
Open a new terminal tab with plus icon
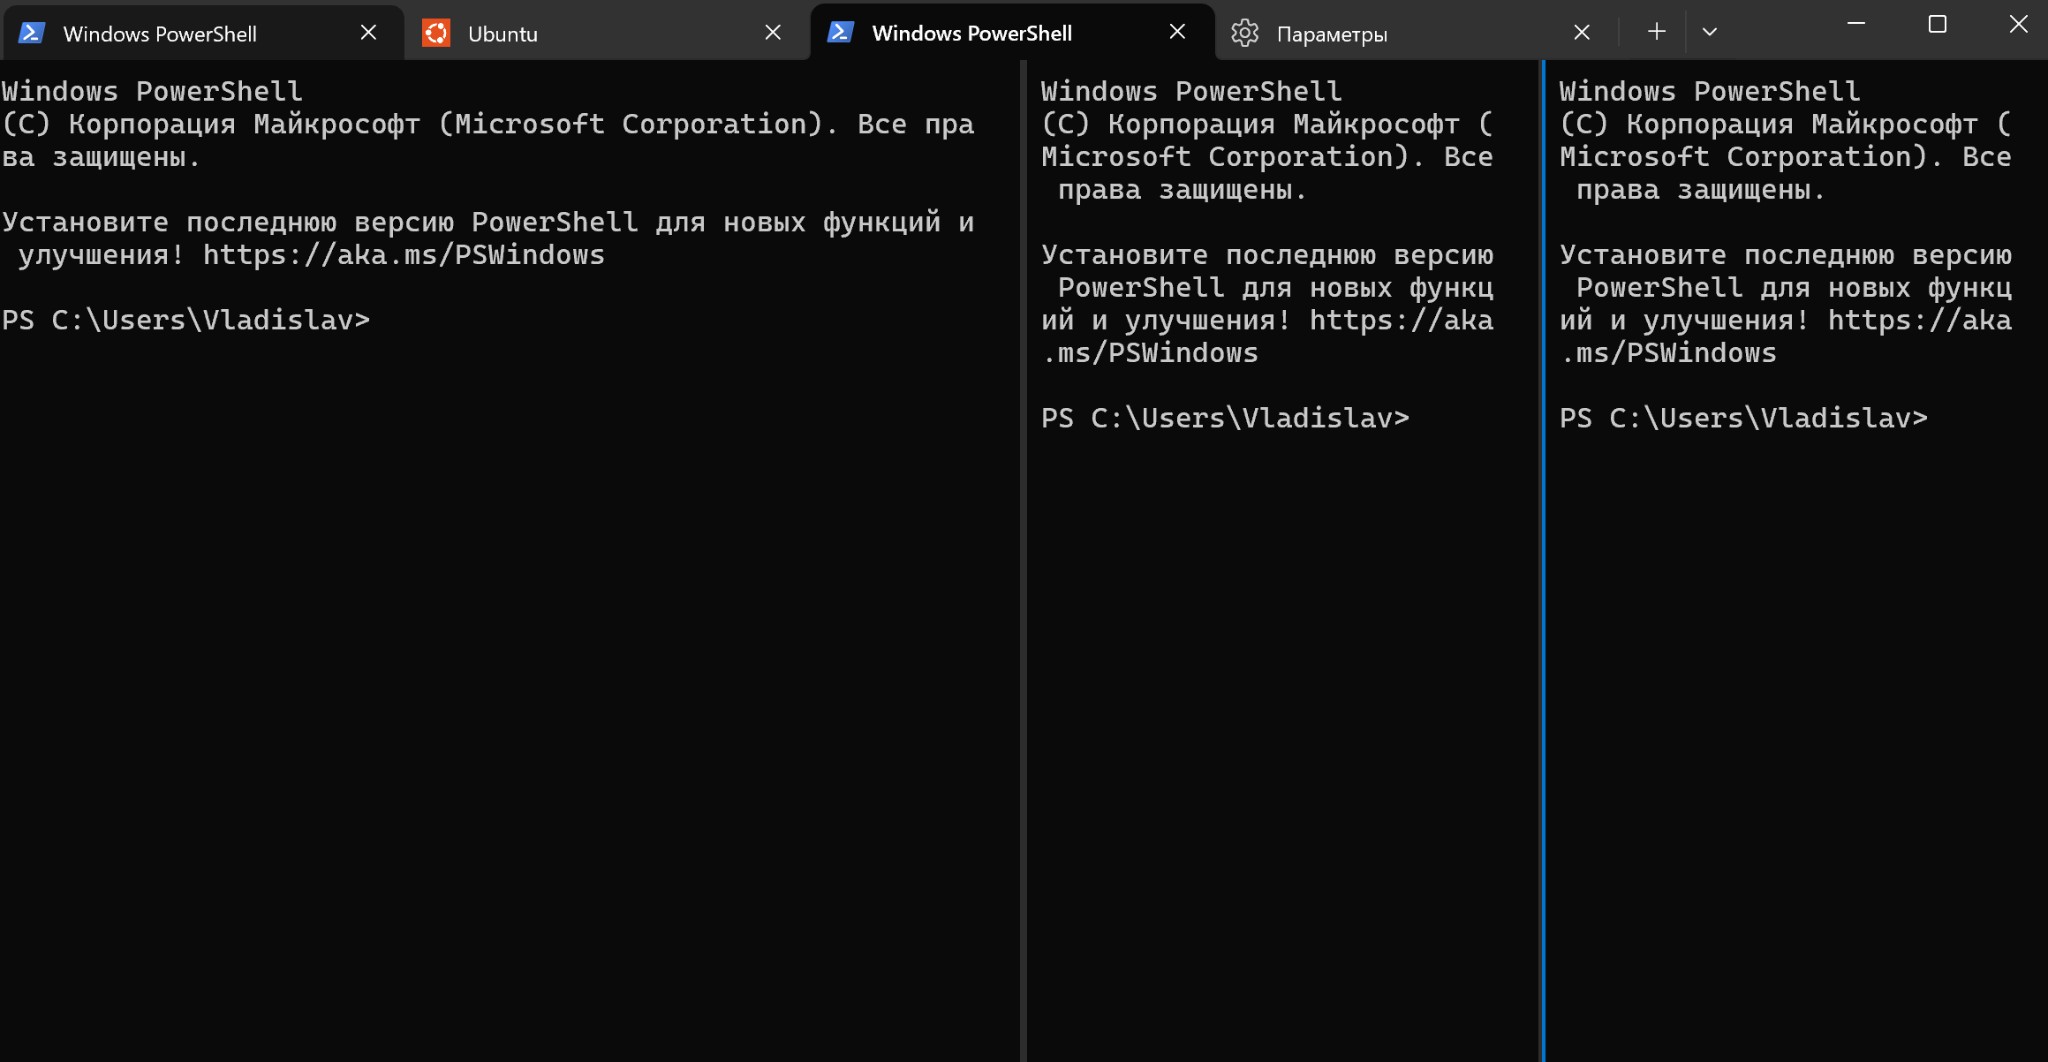[1655, 31]
